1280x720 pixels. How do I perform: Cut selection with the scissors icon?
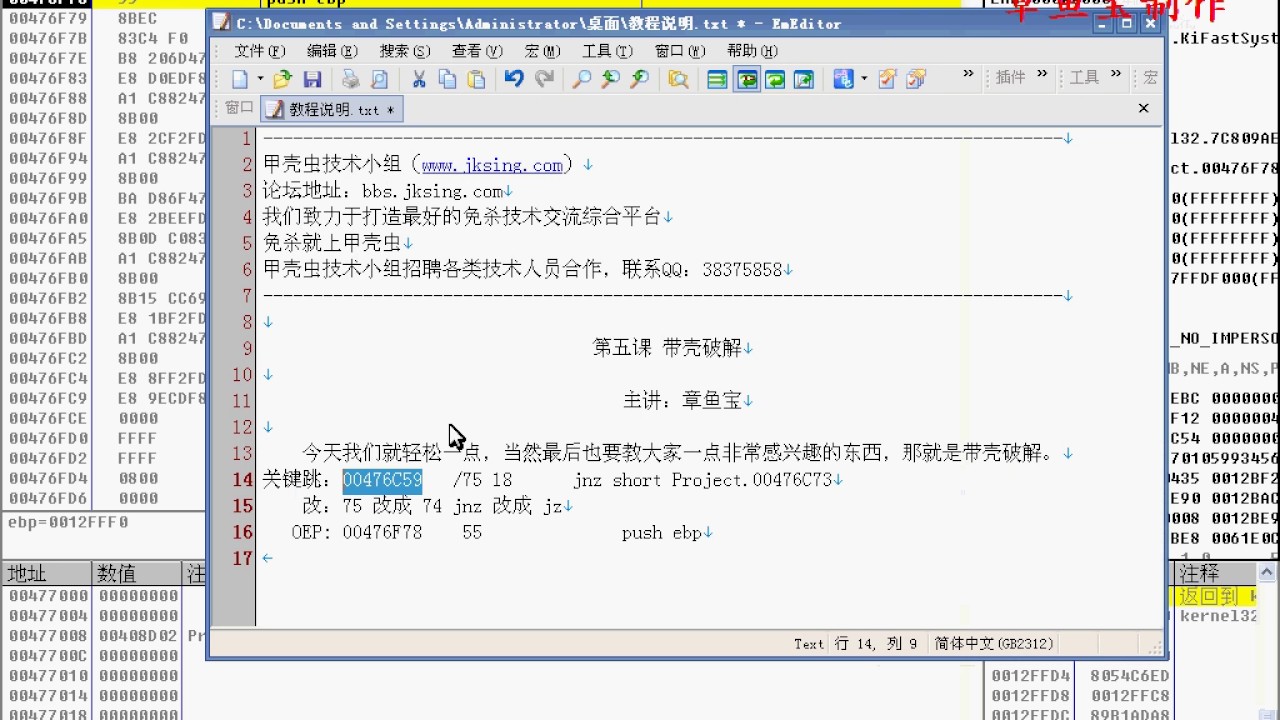point(419,79)
